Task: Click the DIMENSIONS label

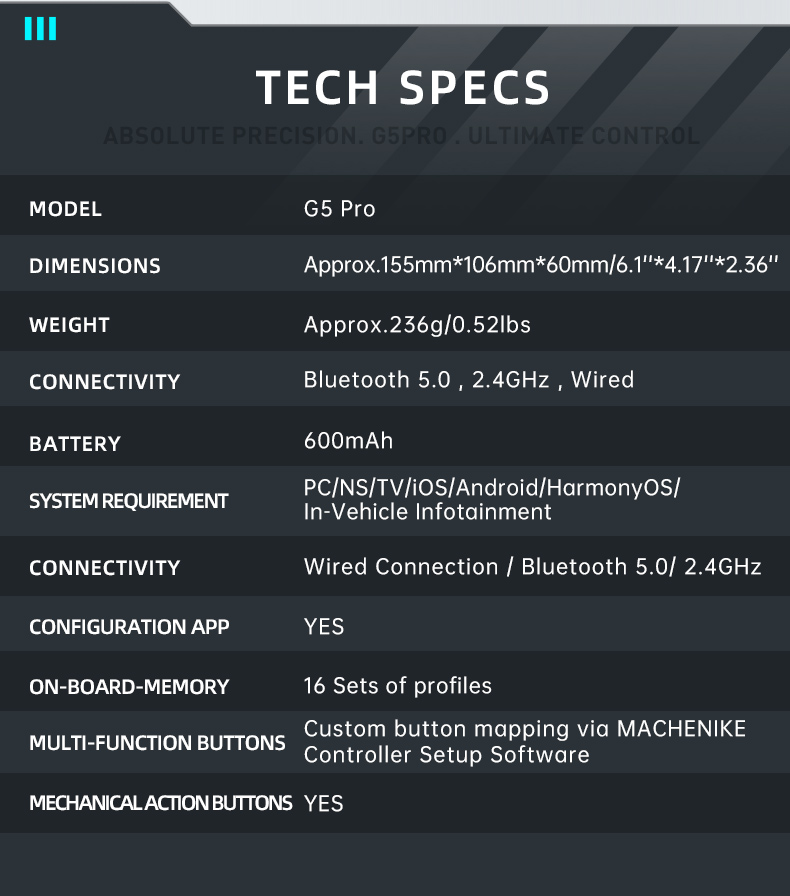Action: 95,266
